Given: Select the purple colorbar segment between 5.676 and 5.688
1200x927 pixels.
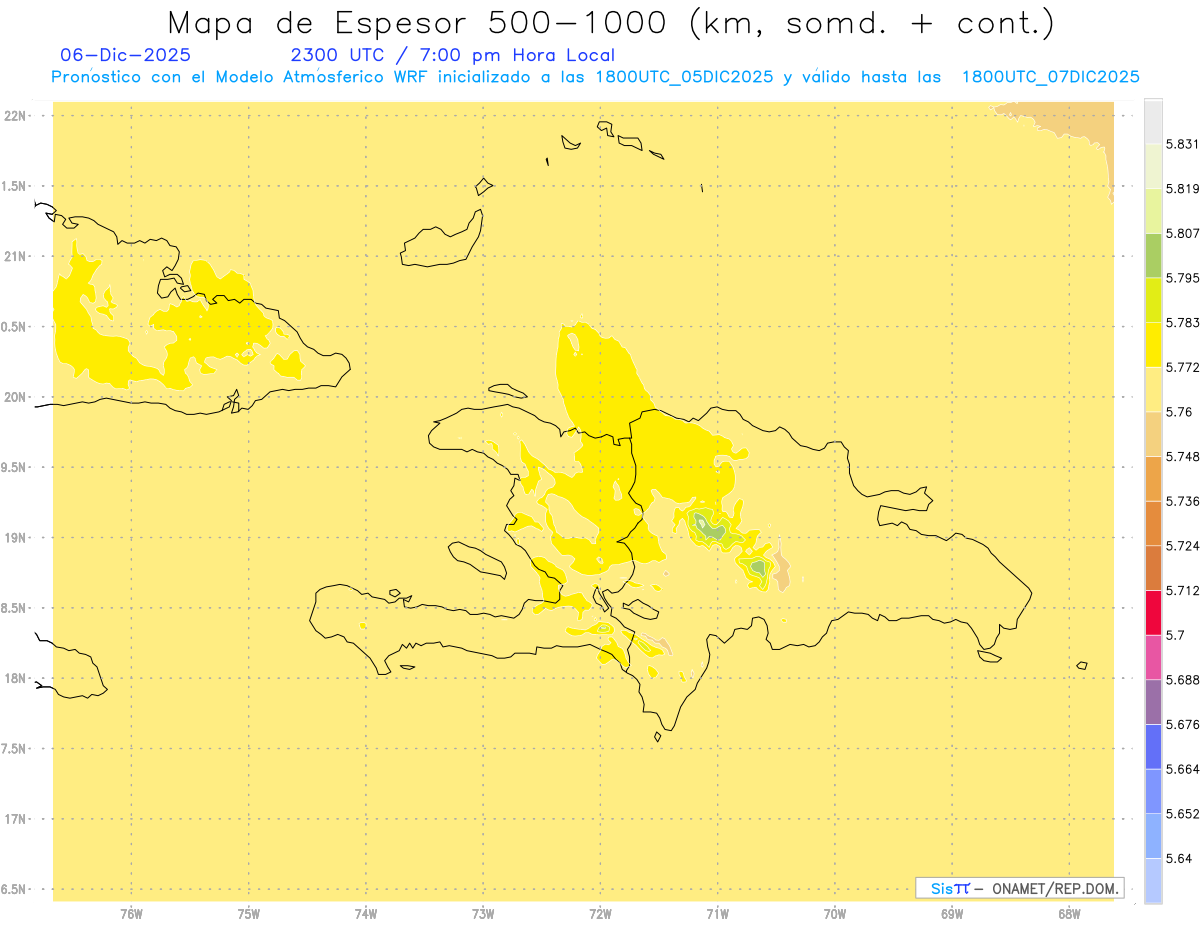Looking at the screenshot, I should (1153, 701).
